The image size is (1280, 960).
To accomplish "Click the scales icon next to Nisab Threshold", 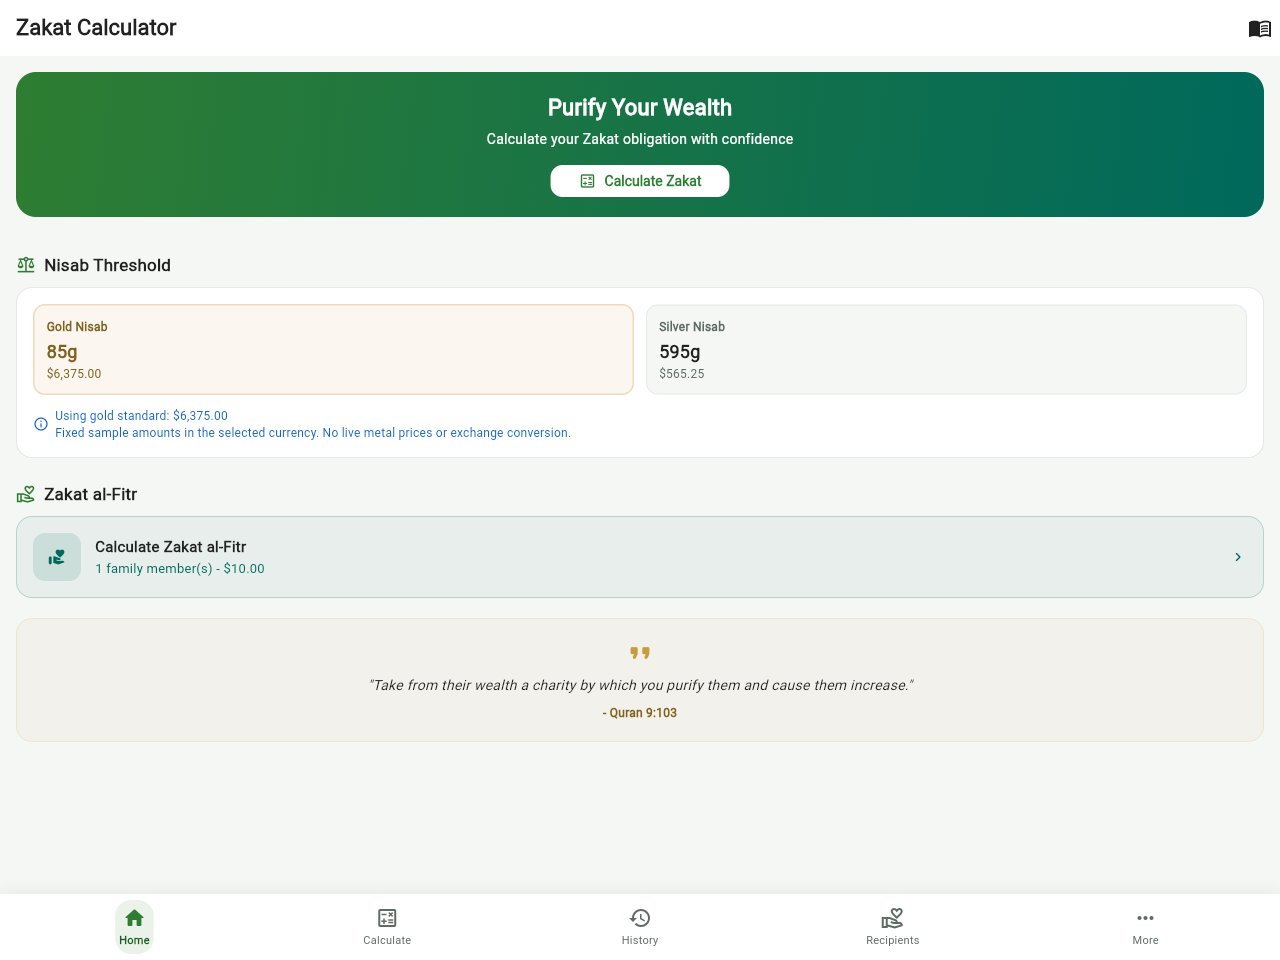I will [26, 265].
